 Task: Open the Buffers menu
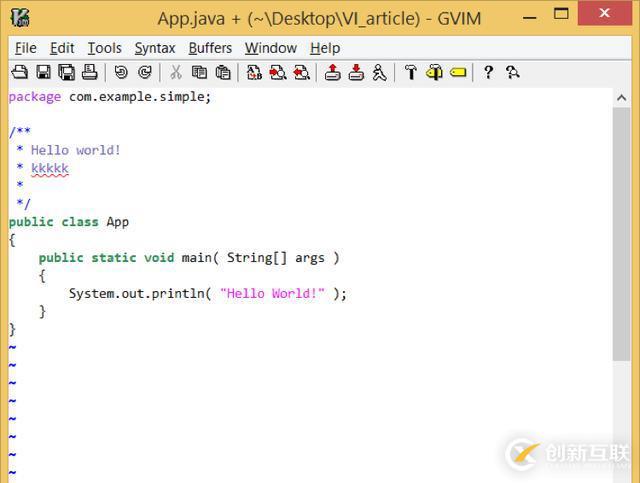click(x=210, y=48)
